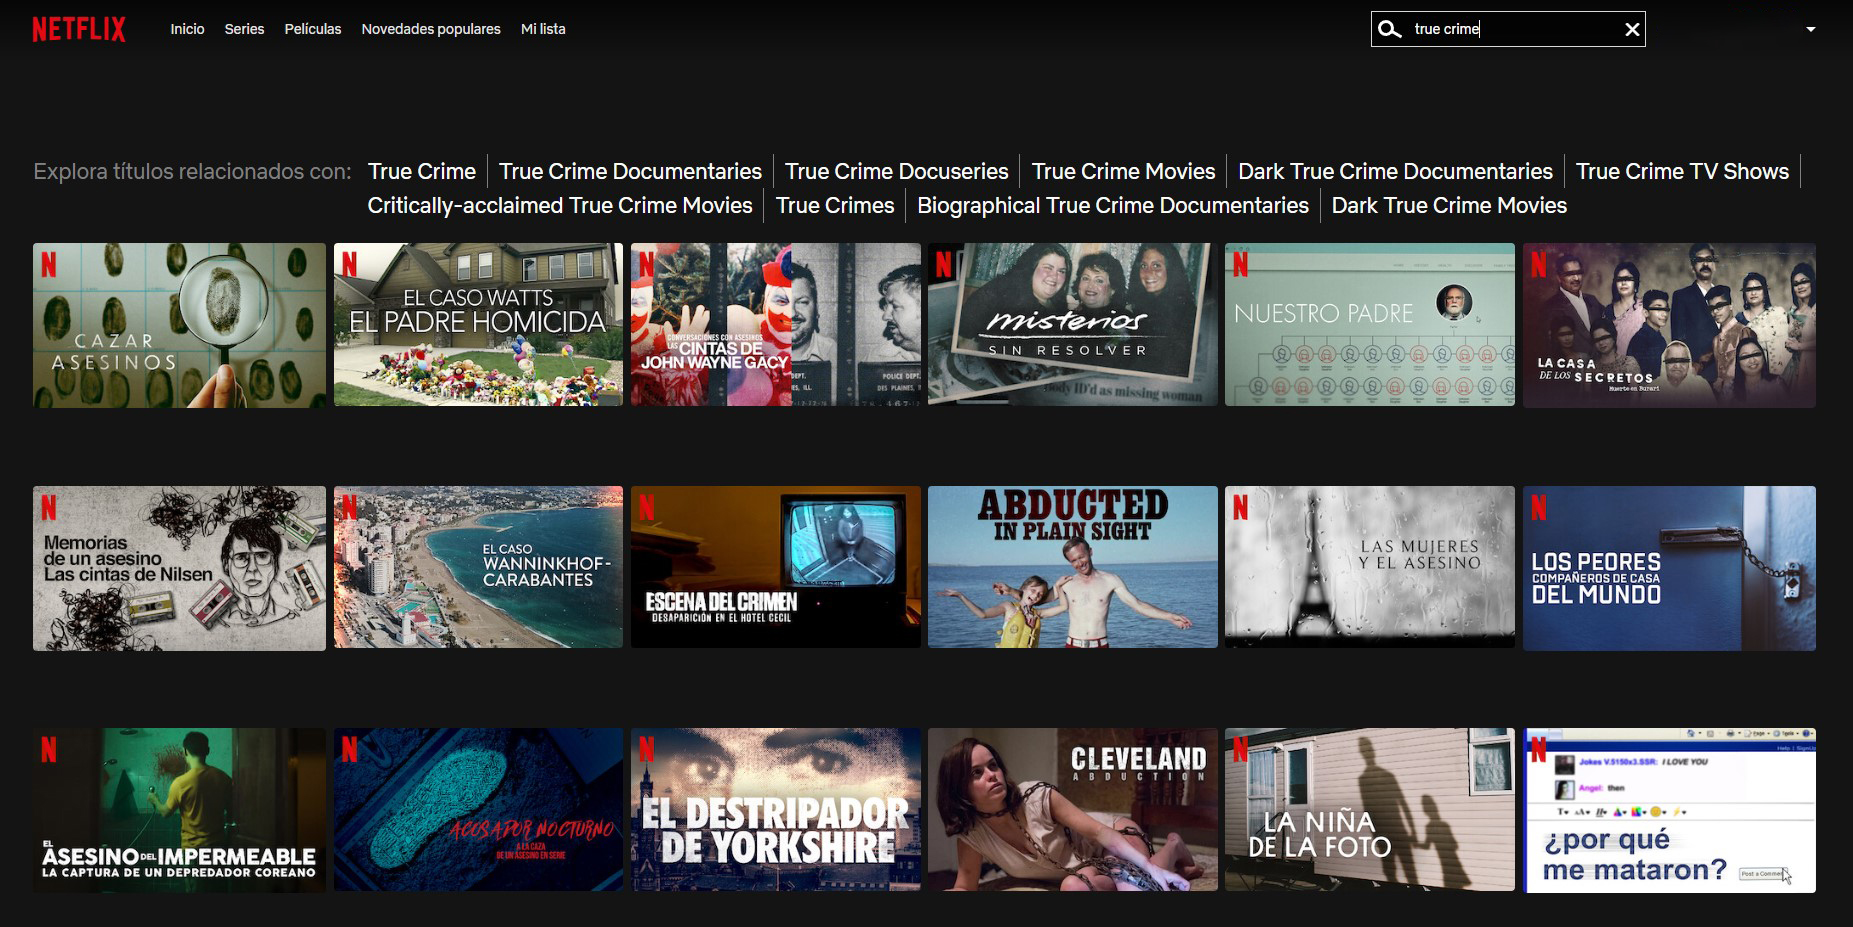Select the search magnifier icon
Screen dimensions: 1853x927
pos(1390,29)
